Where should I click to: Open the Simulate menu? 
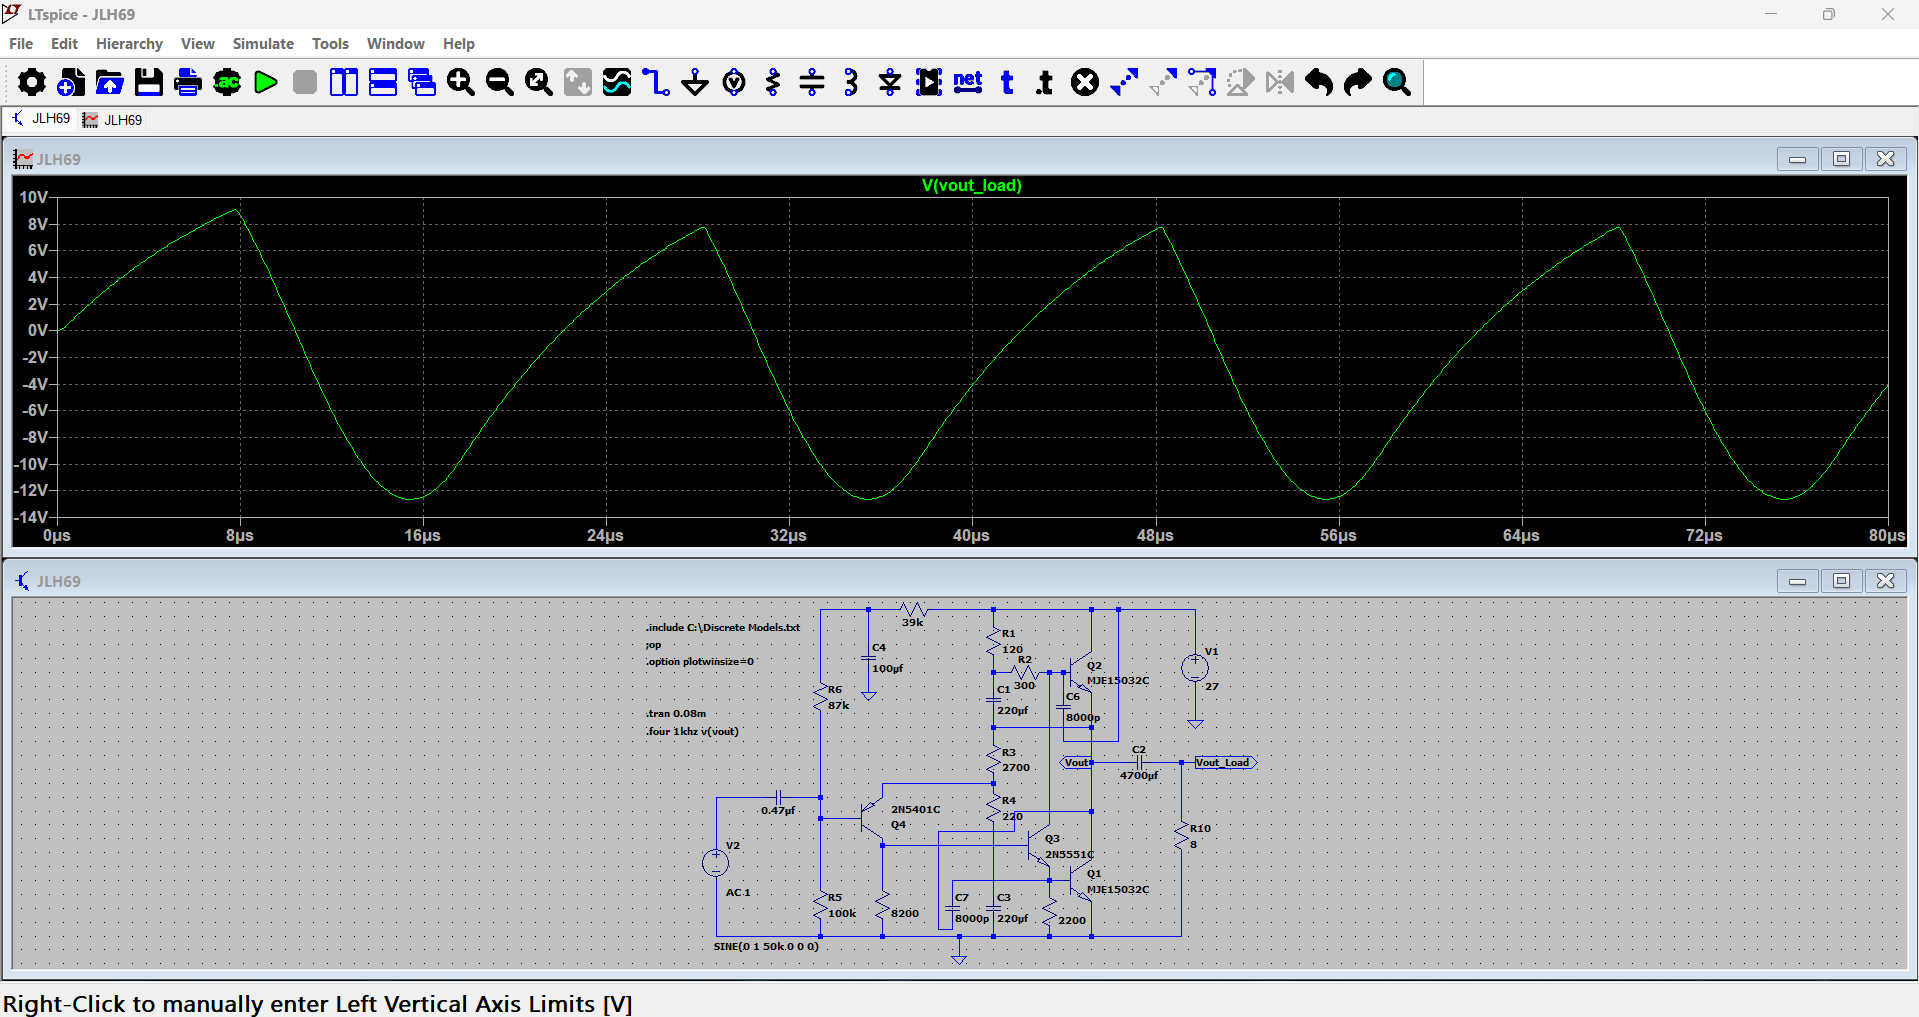point(263,44)
